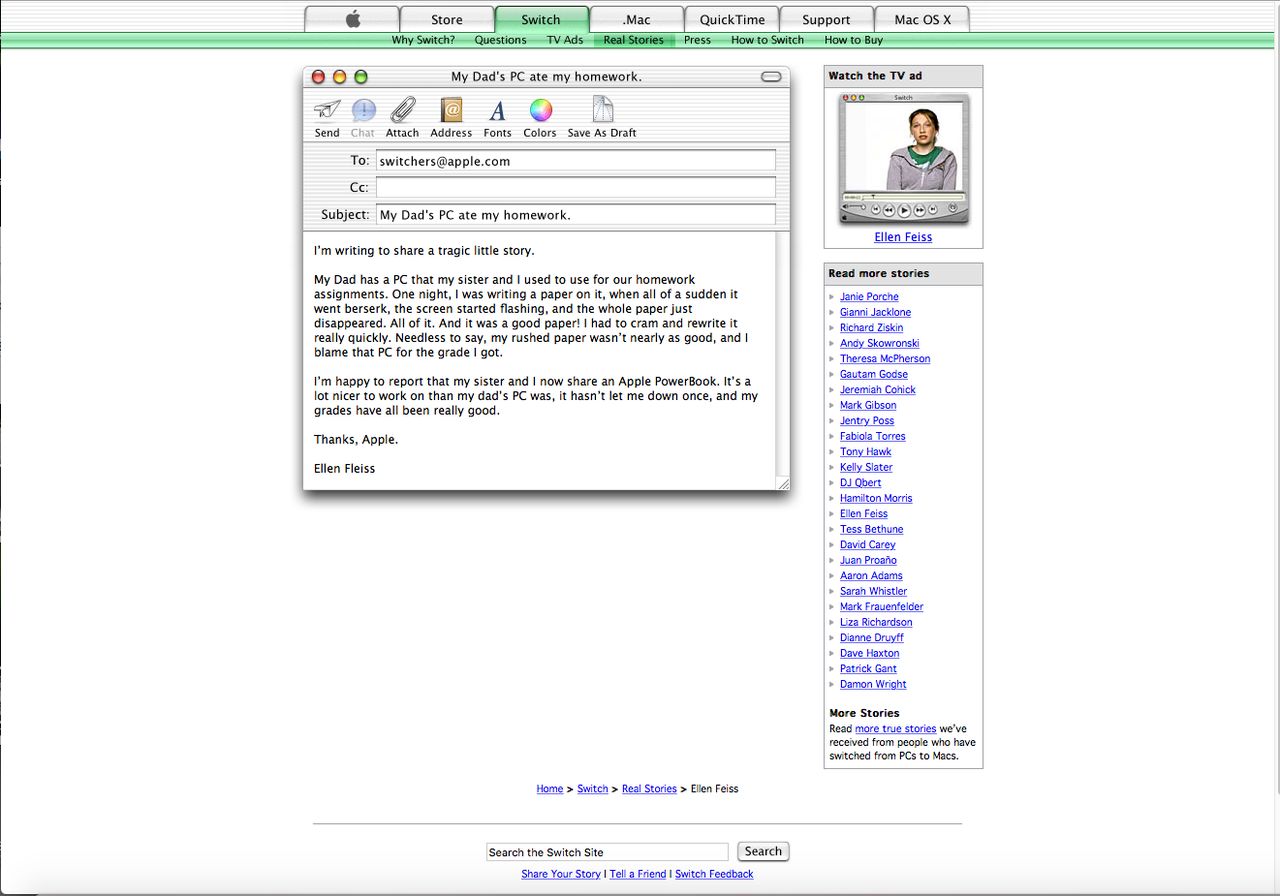Viewport: 1280px width, 896px height.
Task: Click Why Switch? in subnavigation
Action: 423,40
